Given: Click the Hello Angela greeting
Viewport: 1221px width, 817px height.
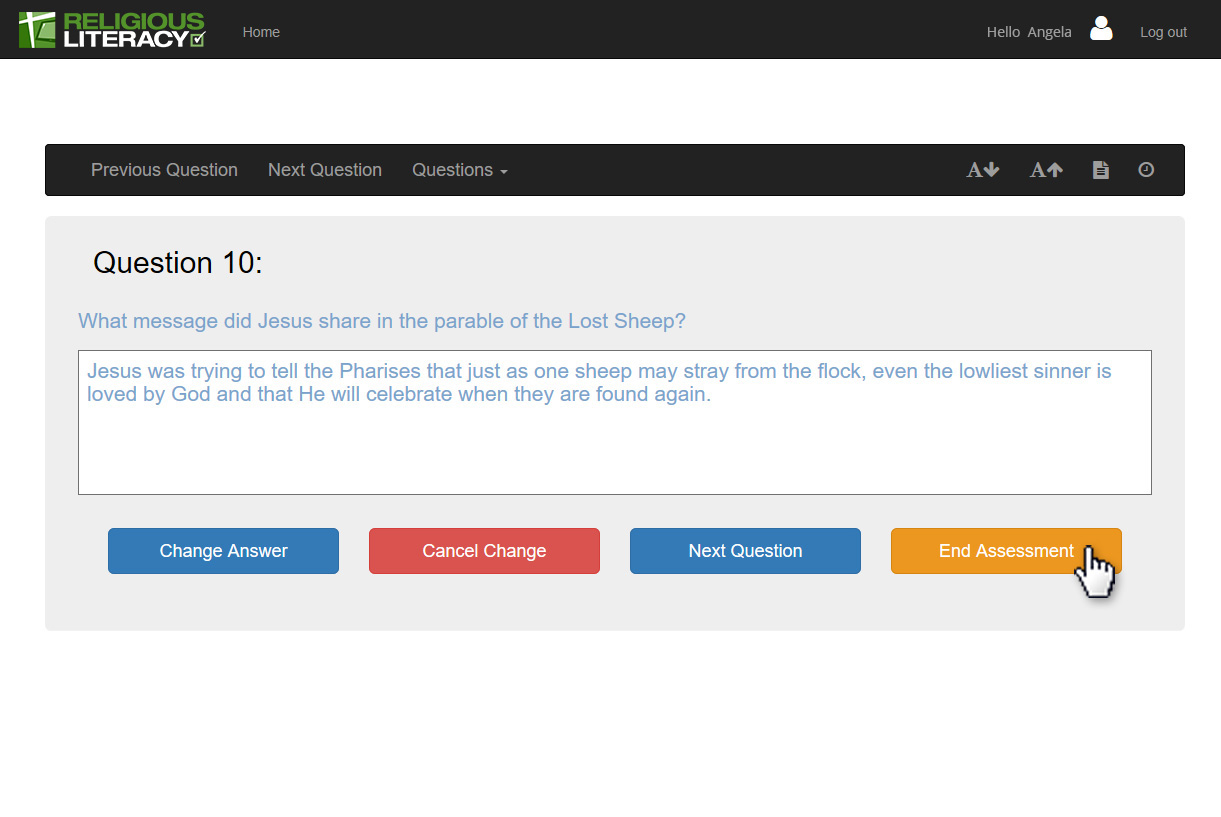Looking at the screenshot, I should coord(1028,32).
